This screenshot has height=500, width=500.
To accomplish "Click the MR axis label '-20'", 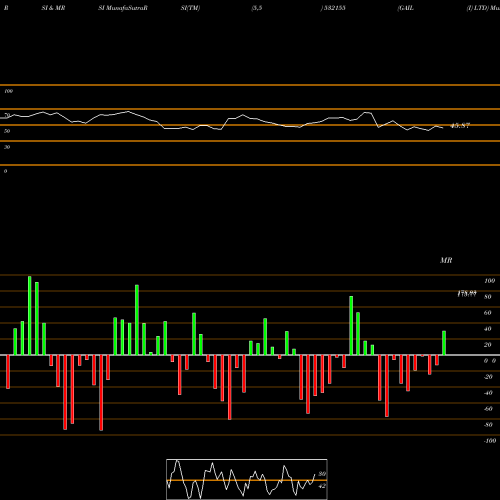I will click(488, 377).
